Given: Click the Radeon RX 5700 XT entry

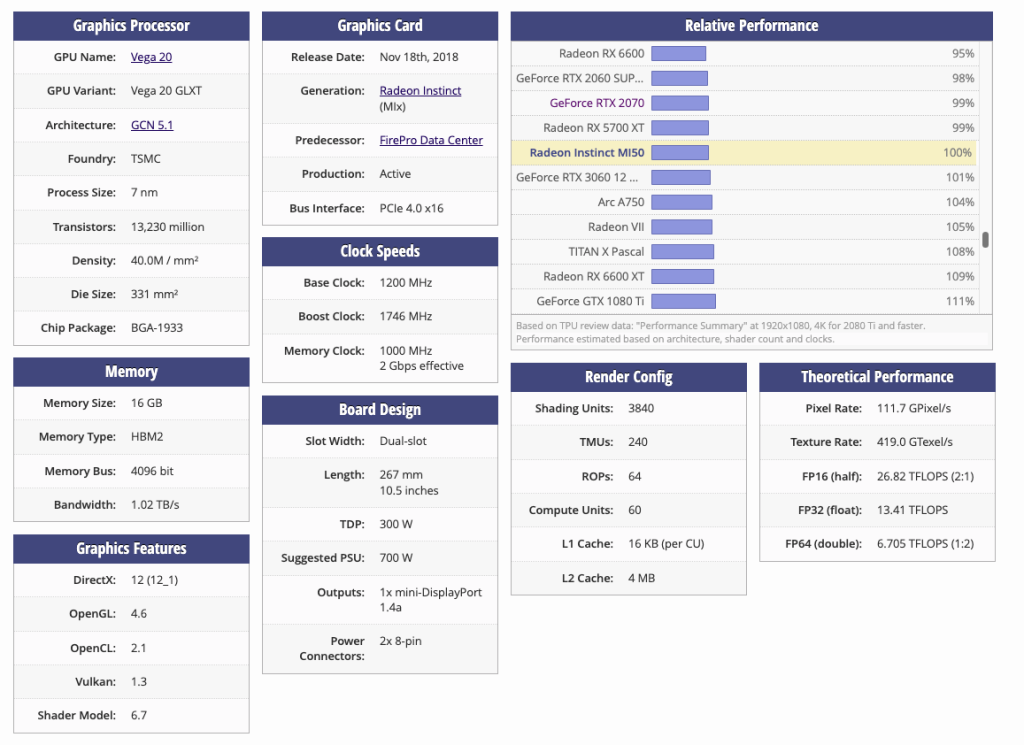Looking at the screenshot, I should pos(594,128).
